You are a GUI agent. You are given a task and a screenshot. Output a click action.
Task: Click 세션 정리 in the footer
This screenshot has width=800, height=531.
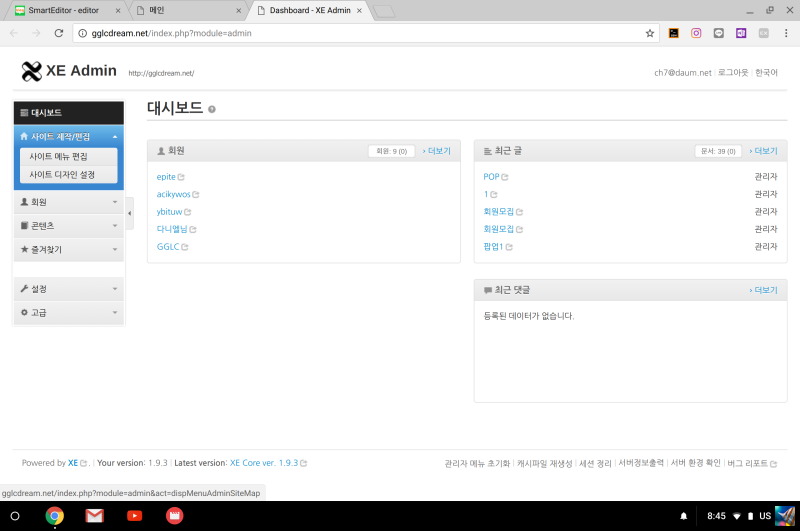coord(595,463)
